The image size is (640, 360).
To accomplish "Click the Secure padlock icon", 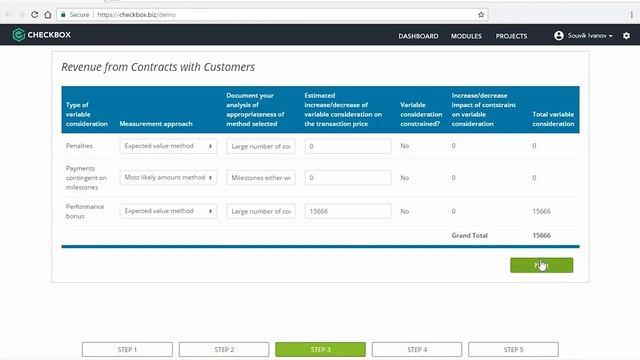I will [63, 15].
